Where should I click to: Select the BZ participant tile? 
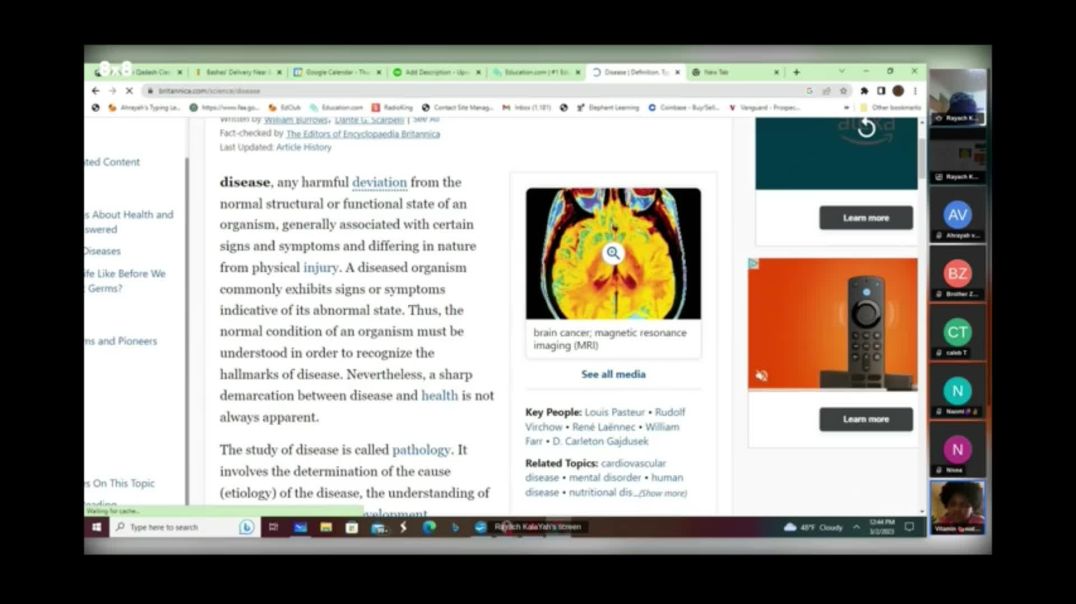tap(957, 274)
